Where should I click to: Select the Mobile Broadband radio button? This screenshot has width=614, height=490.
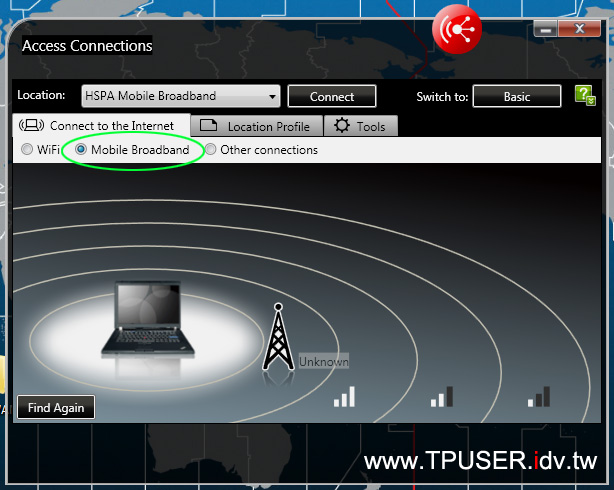81,149
